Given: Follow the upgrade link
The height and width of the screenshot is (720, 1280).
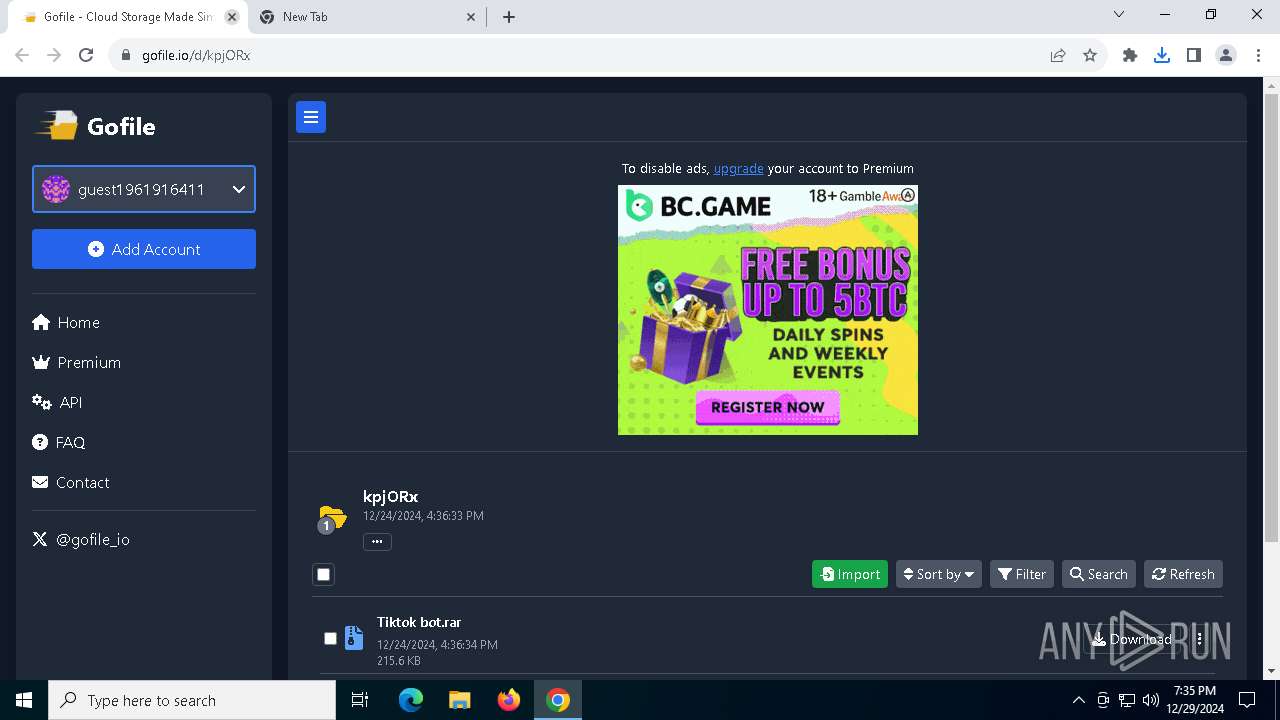Looking at the screenshot, I should coord(738,168).
